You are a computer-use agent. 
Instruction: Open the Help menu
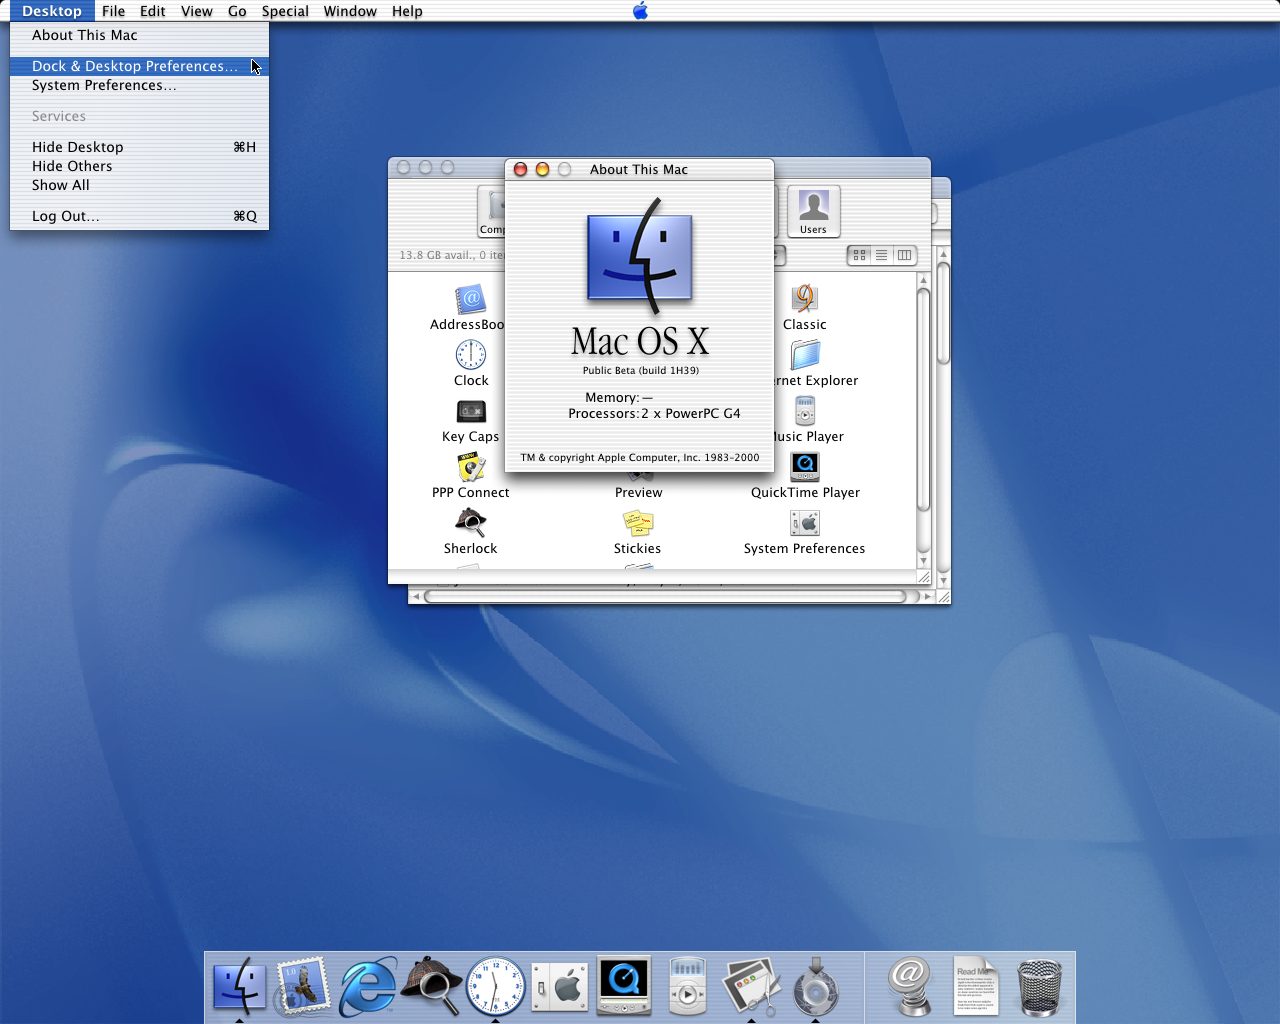click(x=407, y=11)
